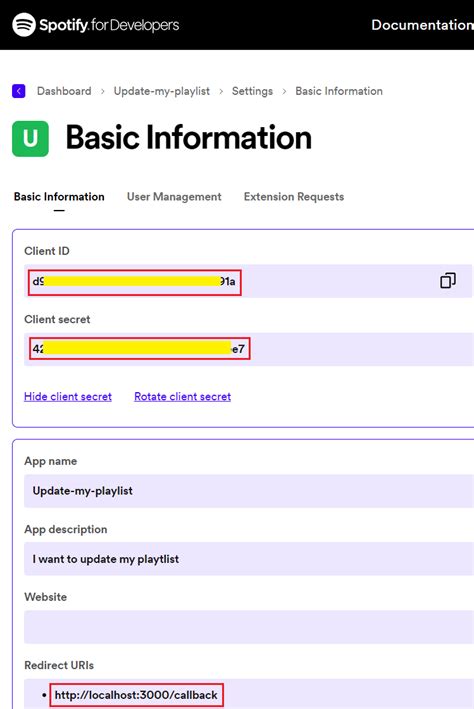
Task: Click Basic Information breadcrumb
Action: tap(339, 91)
